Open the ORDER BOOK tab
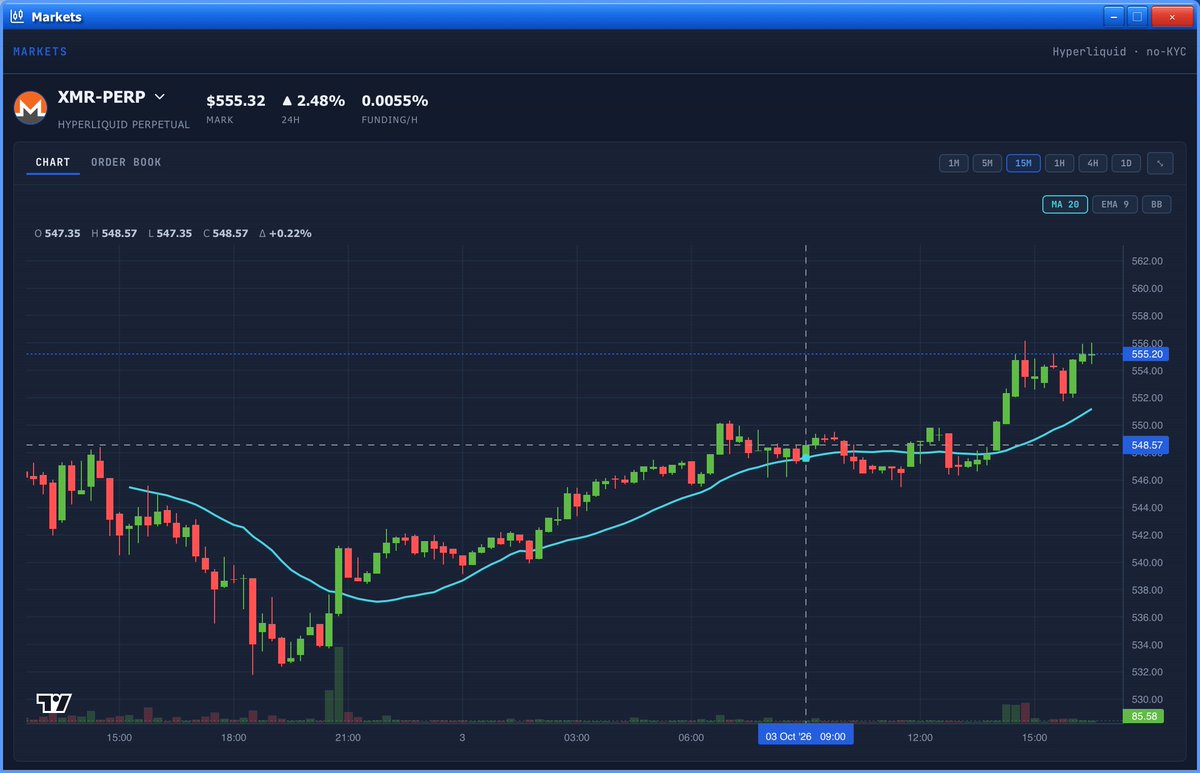Screen dimensions: 1200x773 (x=126, y=162)
